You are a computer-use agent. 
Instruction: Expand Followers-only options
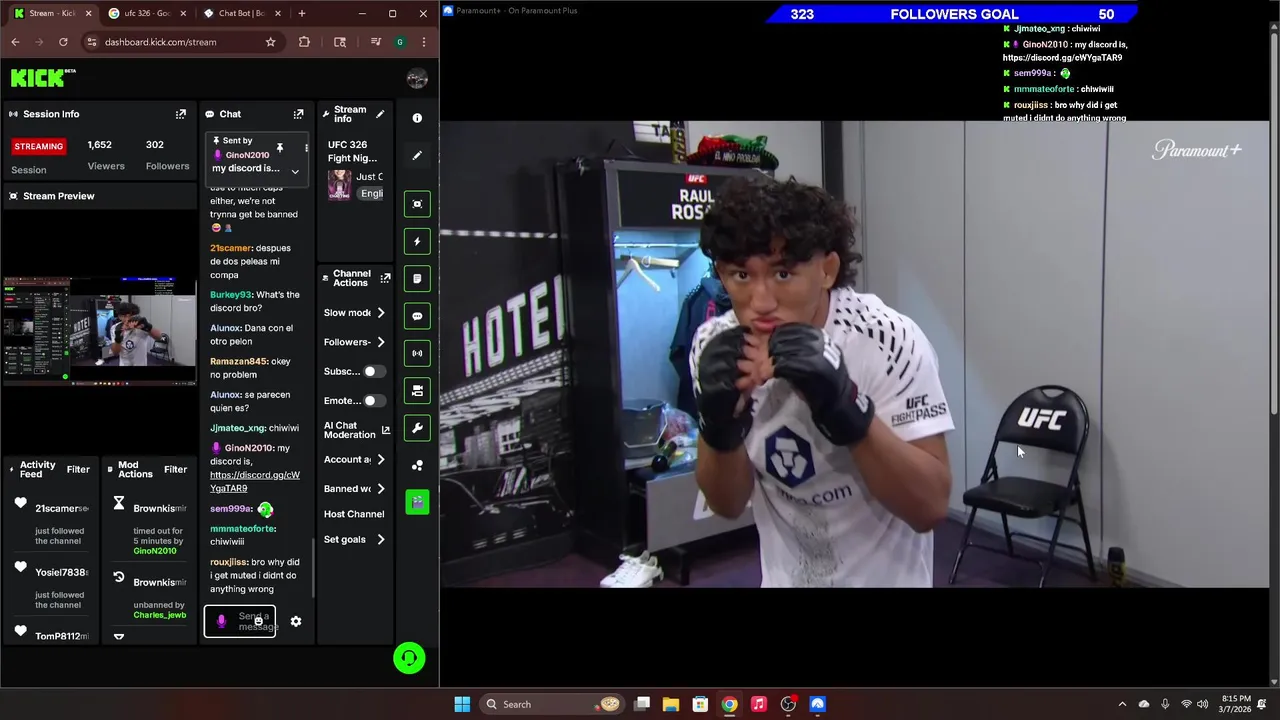point(381,342)
